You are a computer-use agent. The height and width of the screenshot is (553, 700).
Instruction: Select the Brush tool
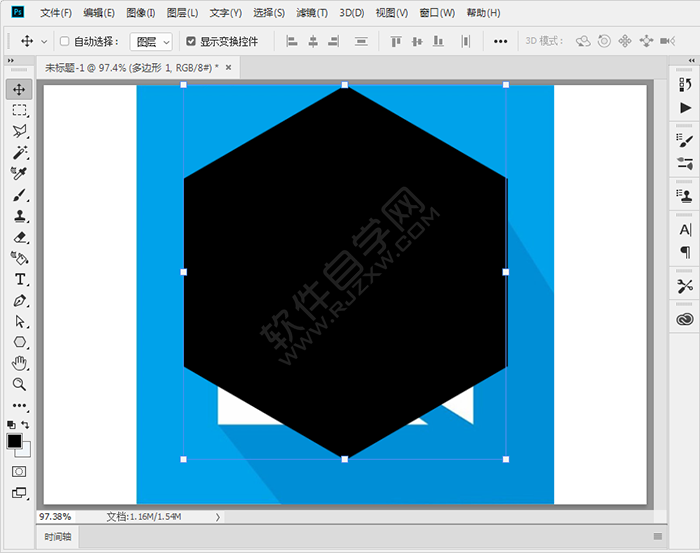point(19,195)
